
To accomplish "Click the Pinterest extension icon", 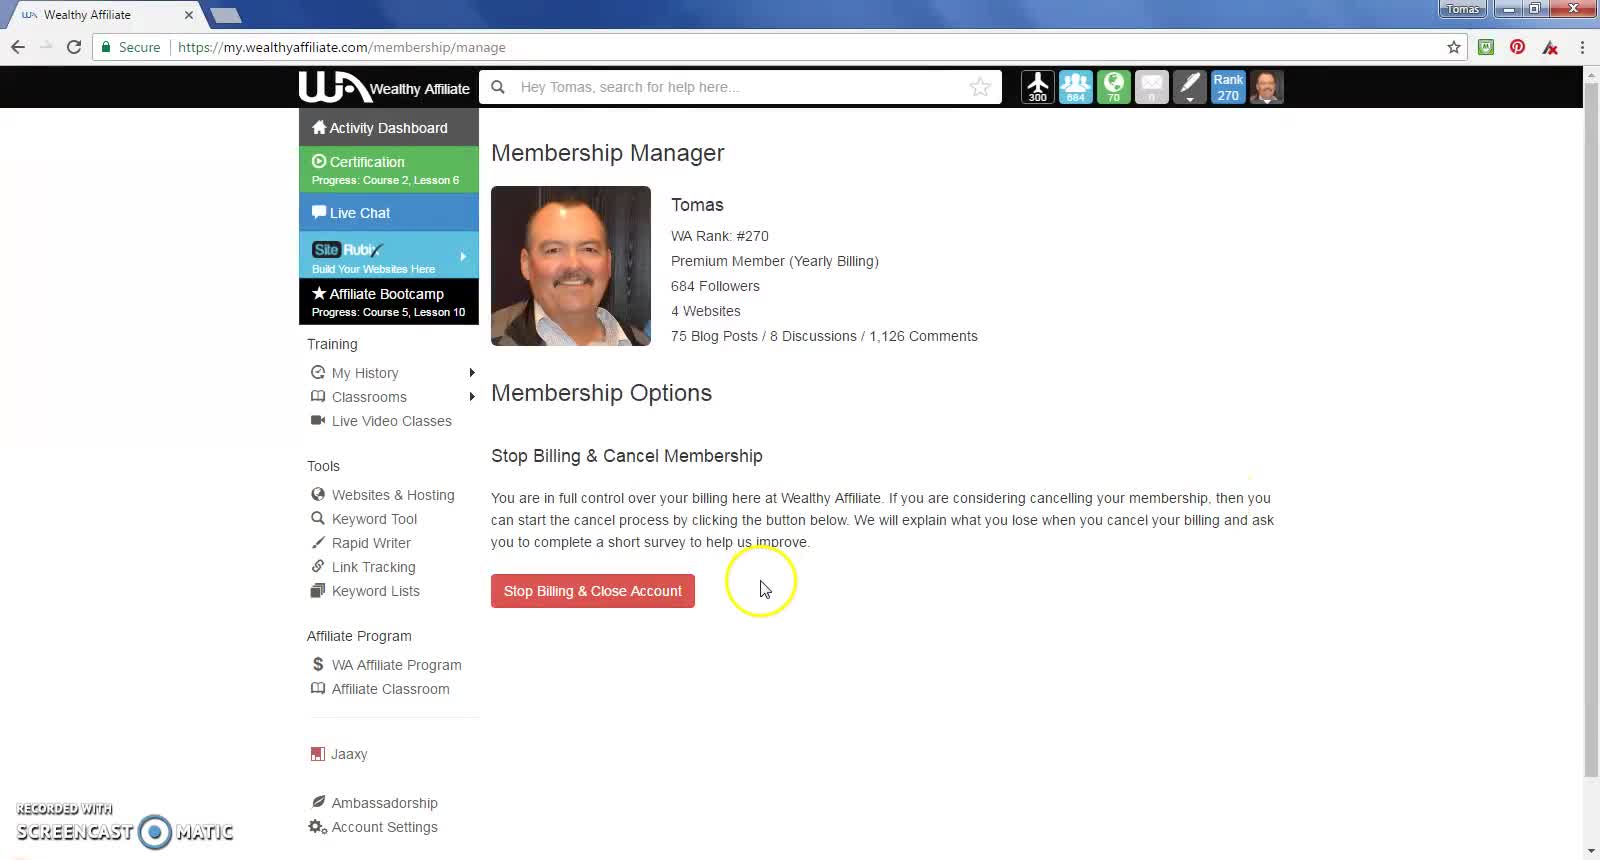I will [1518, 47].
